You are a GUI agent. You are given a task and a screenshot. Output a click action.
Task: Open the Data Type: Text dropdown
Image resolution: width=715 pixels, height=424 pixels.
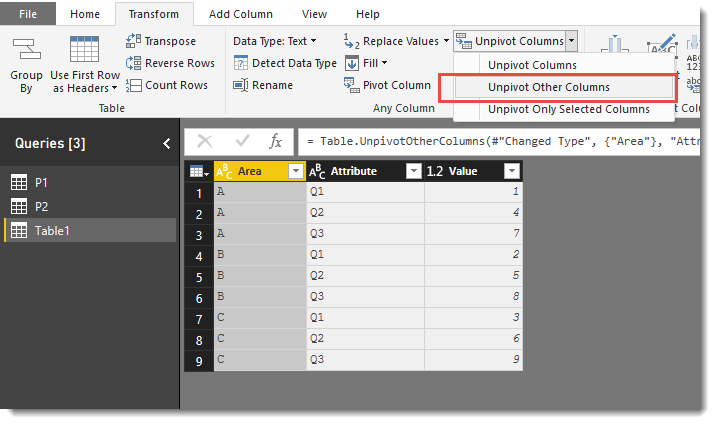(275, 41)
